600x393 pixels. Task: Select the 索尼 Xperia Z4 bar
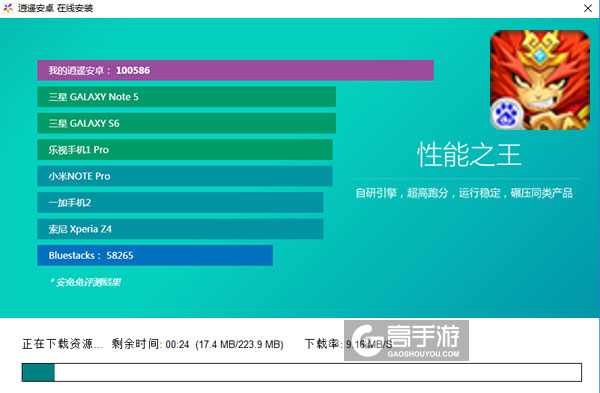point(180,229)
